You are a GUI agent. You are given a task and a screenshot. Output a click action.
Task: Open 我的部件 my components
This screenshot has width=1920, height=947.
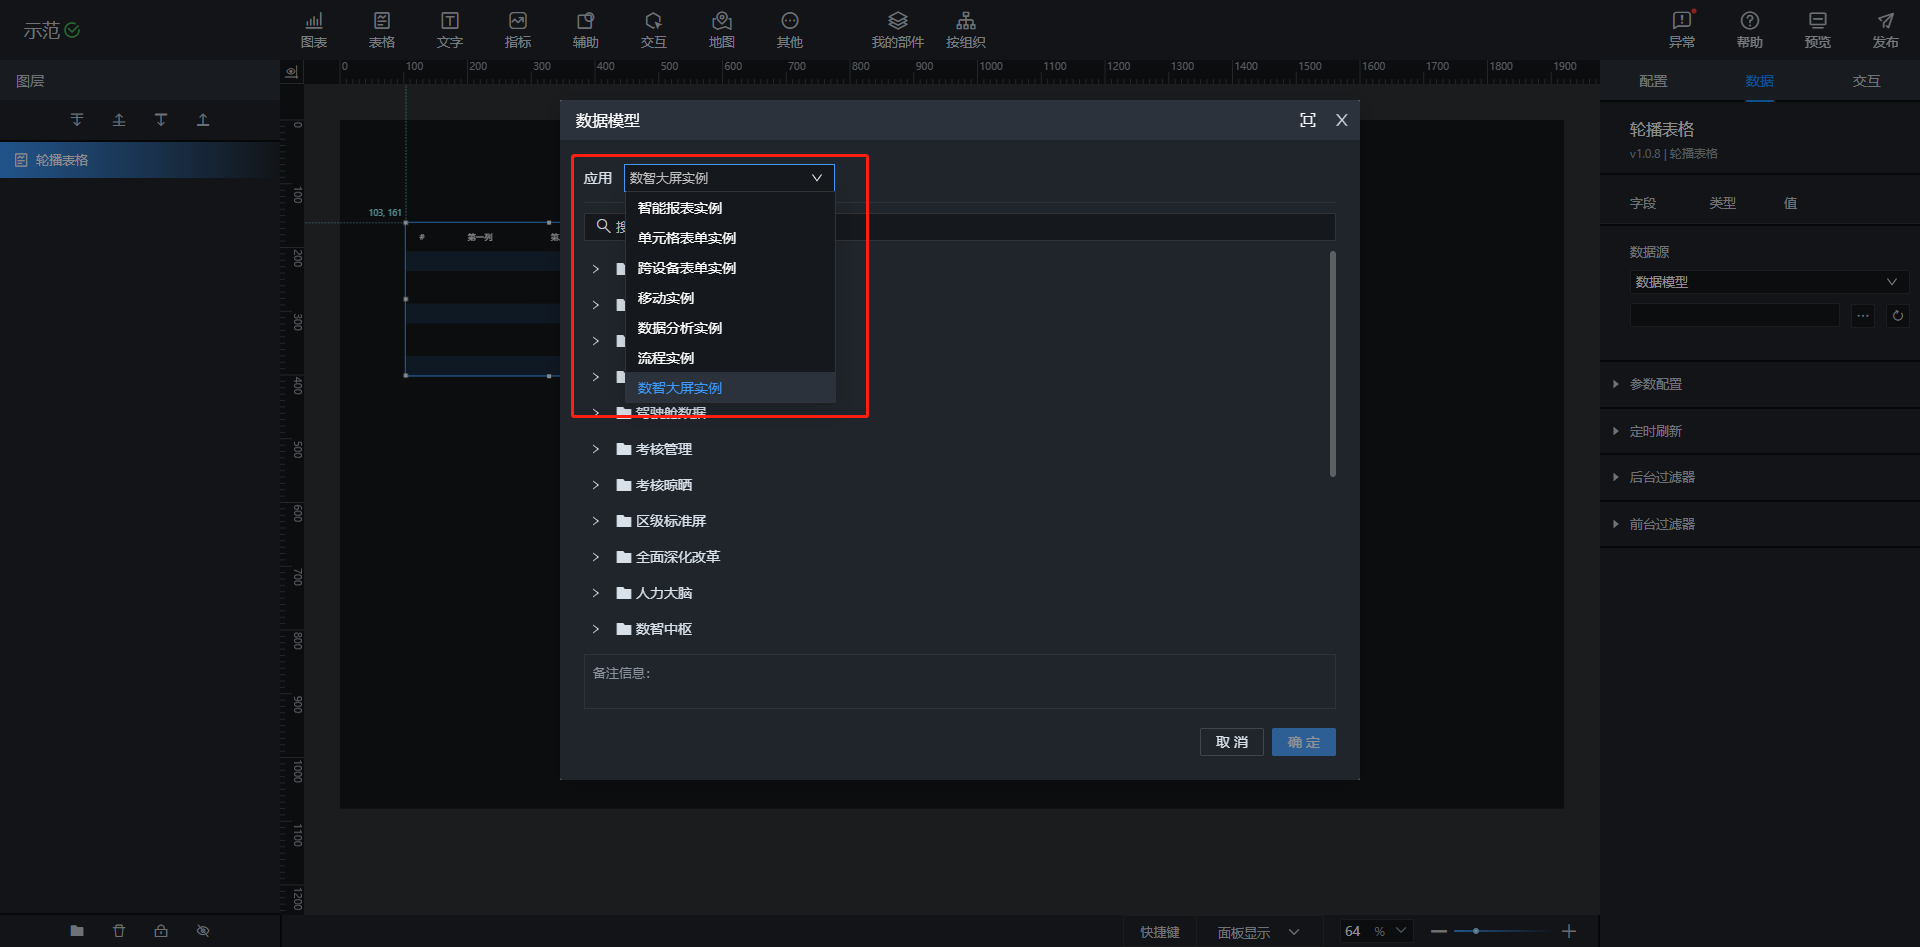pyautogui.click(x=897, y=29)
